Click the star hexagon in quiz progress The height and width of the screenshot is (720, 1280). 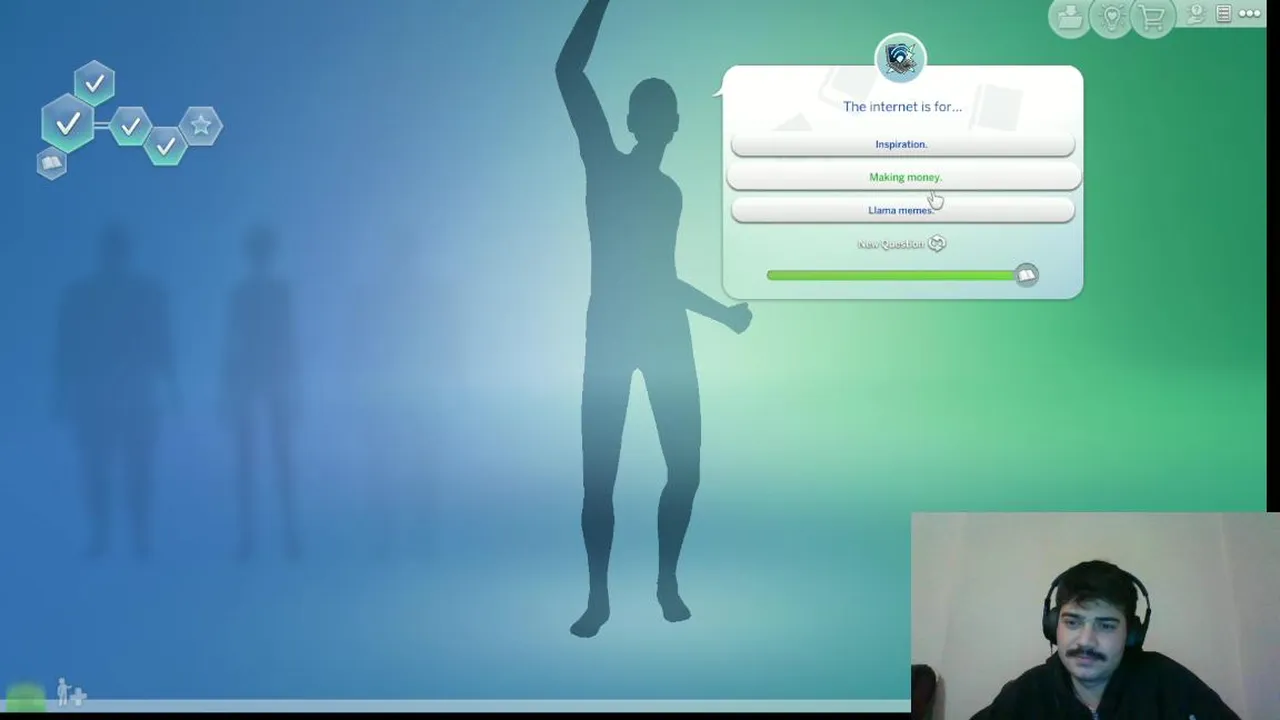tap(201, 126)
